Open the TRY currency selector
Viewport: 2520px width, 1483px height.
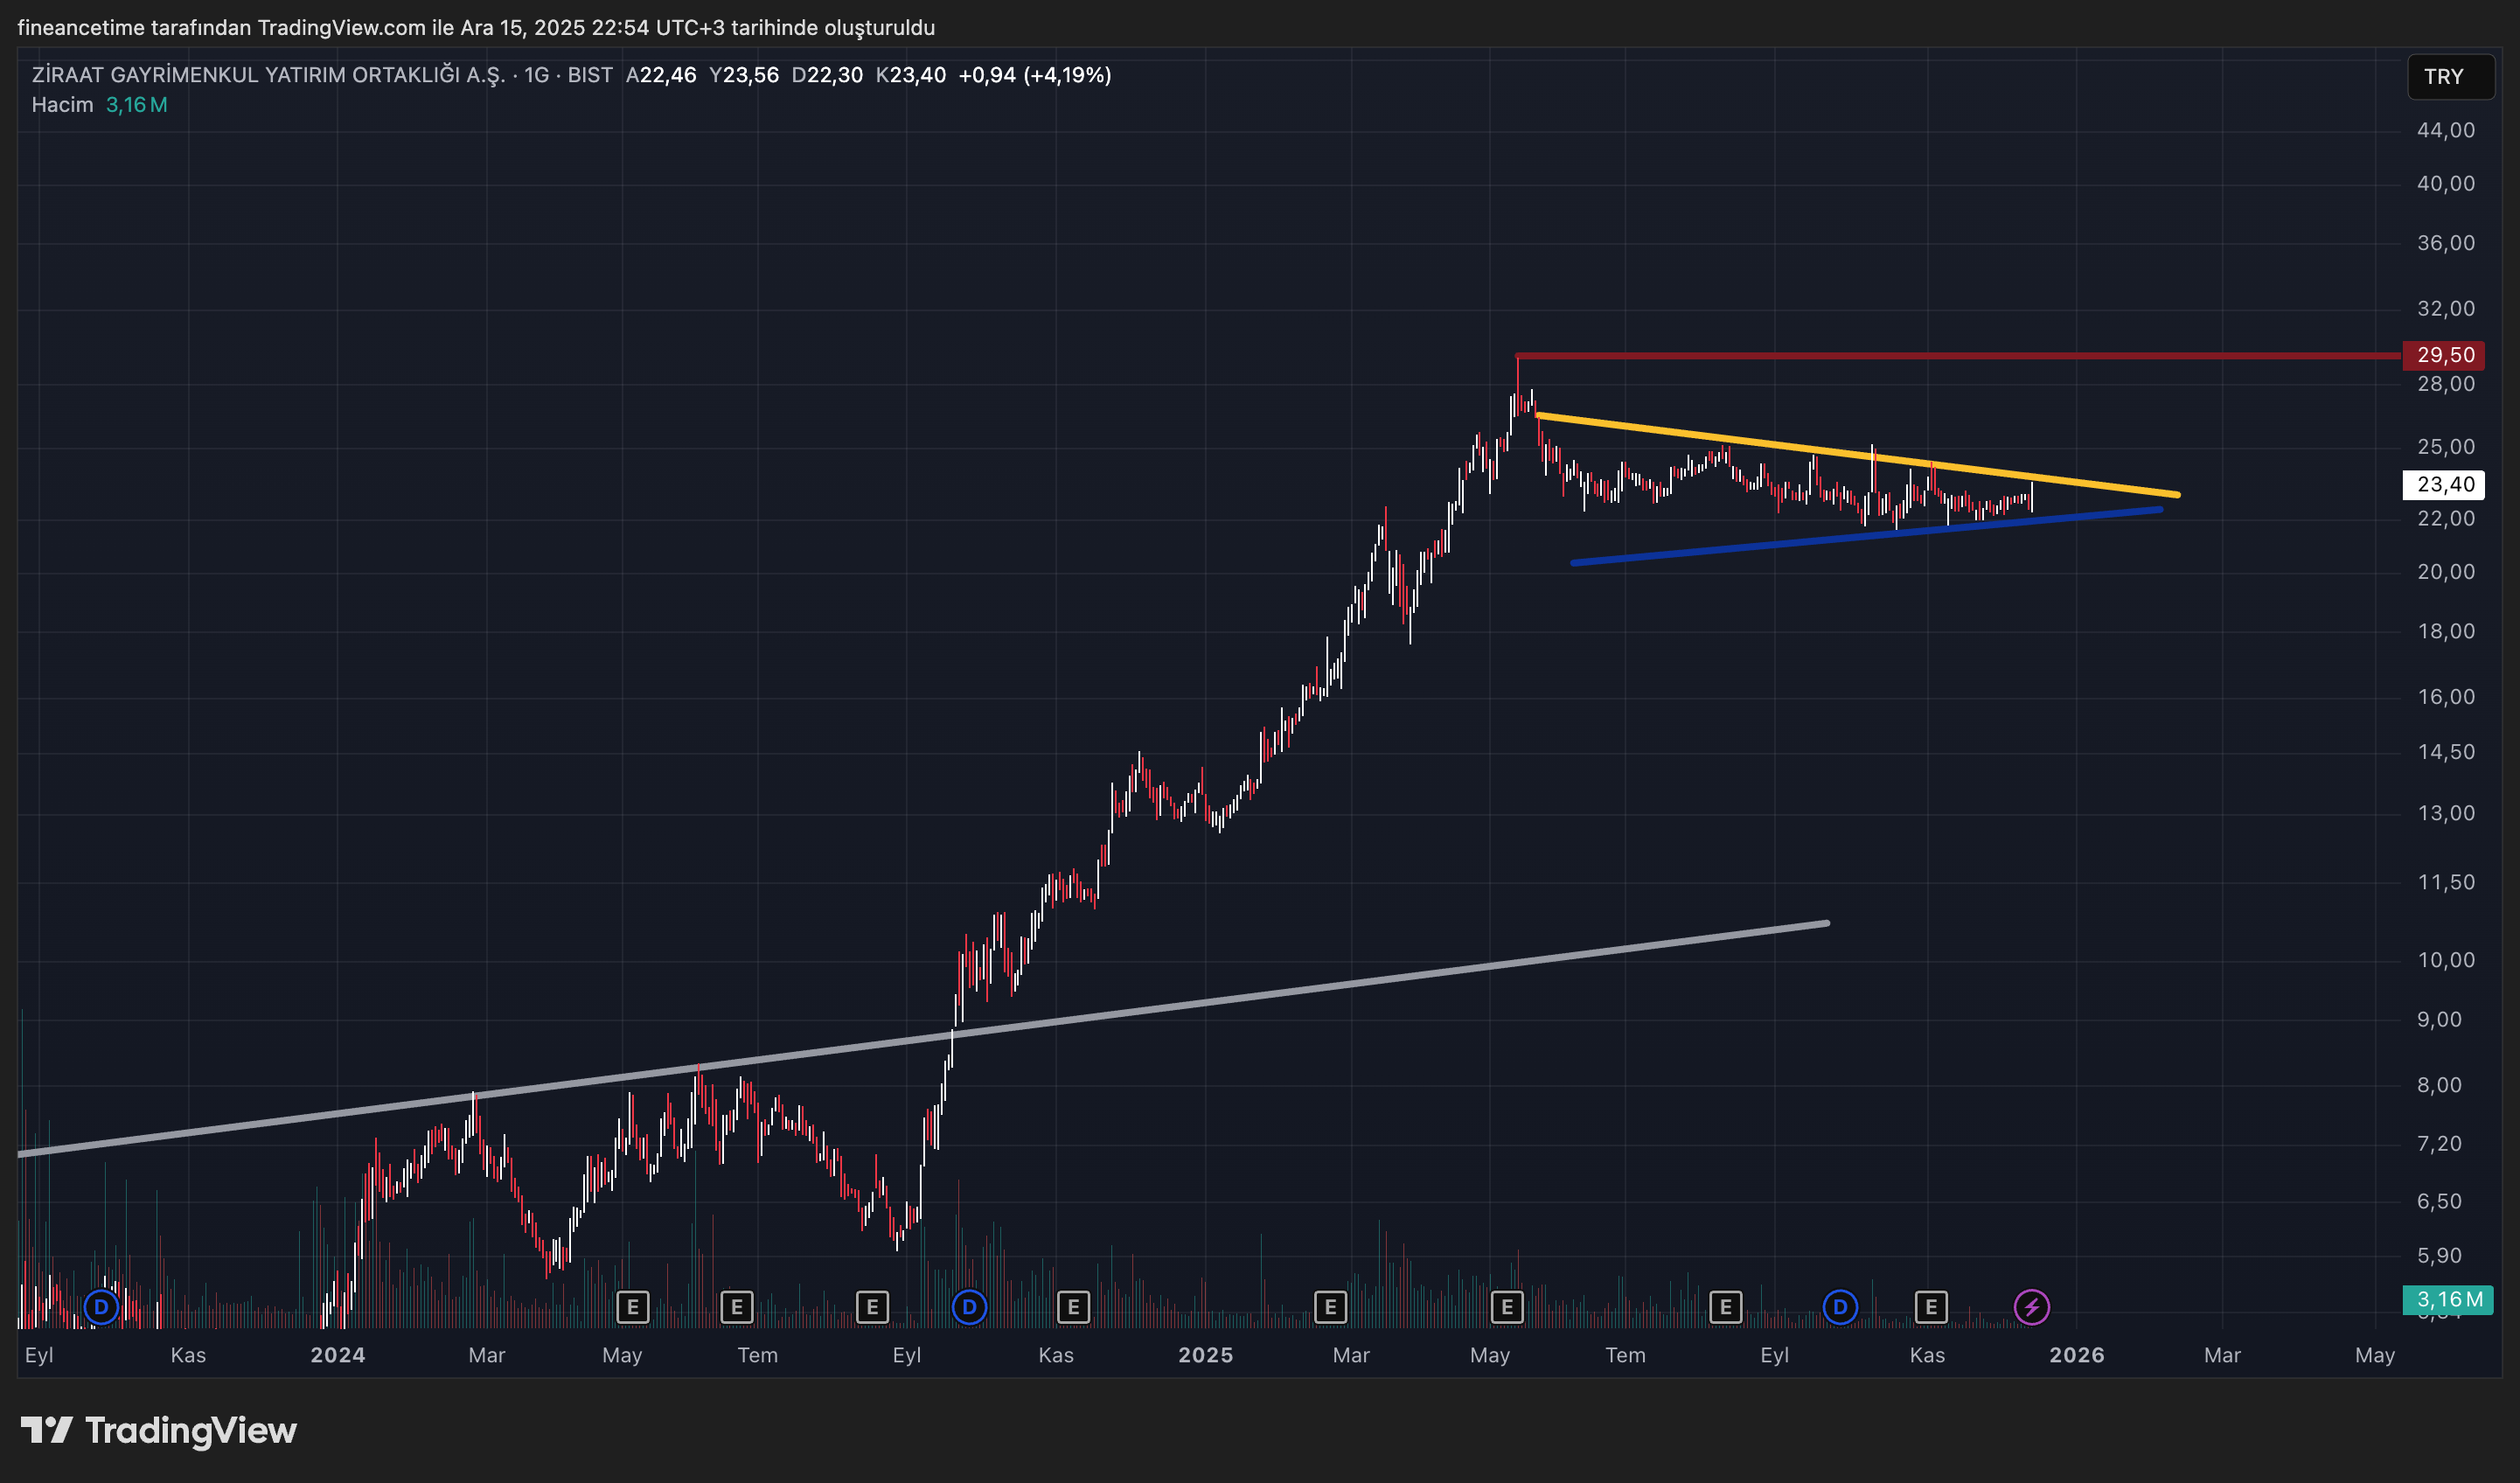click(2449, 77)
